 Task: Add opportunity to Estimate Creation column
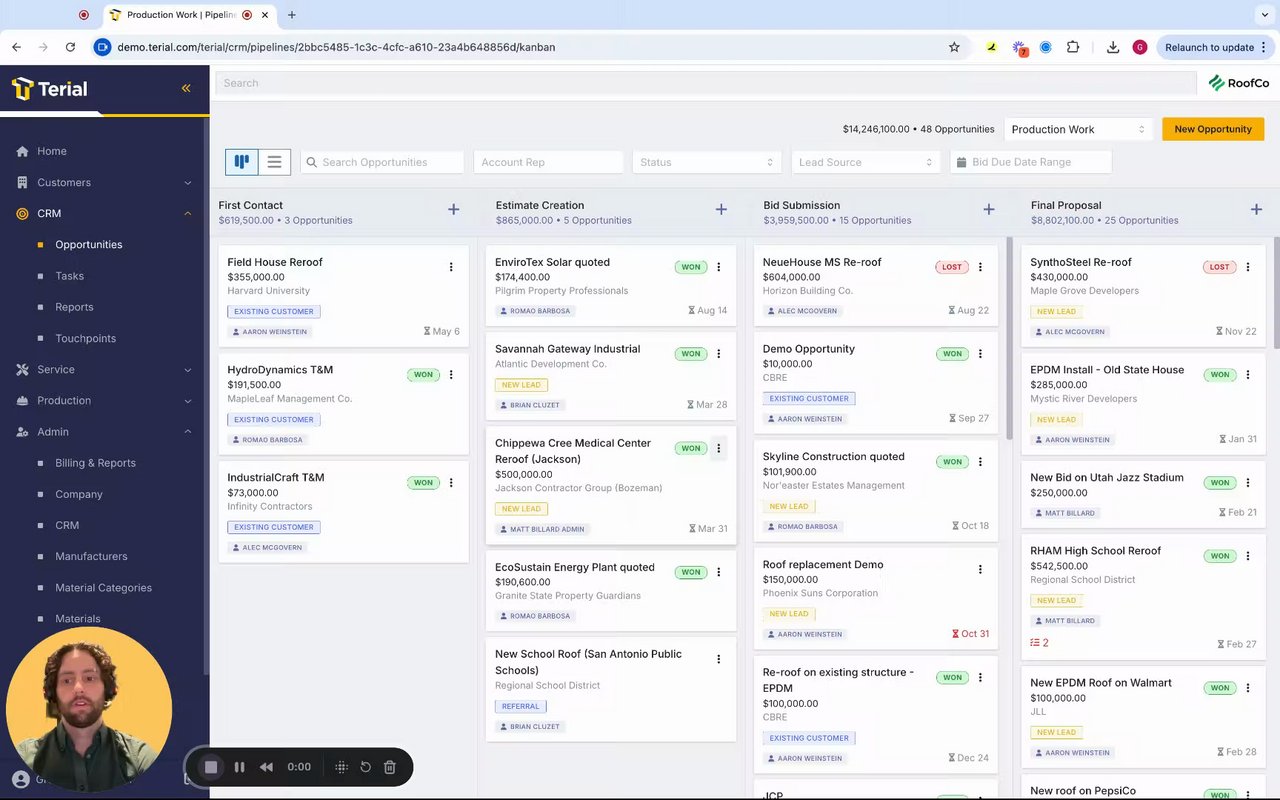point(721,209)
